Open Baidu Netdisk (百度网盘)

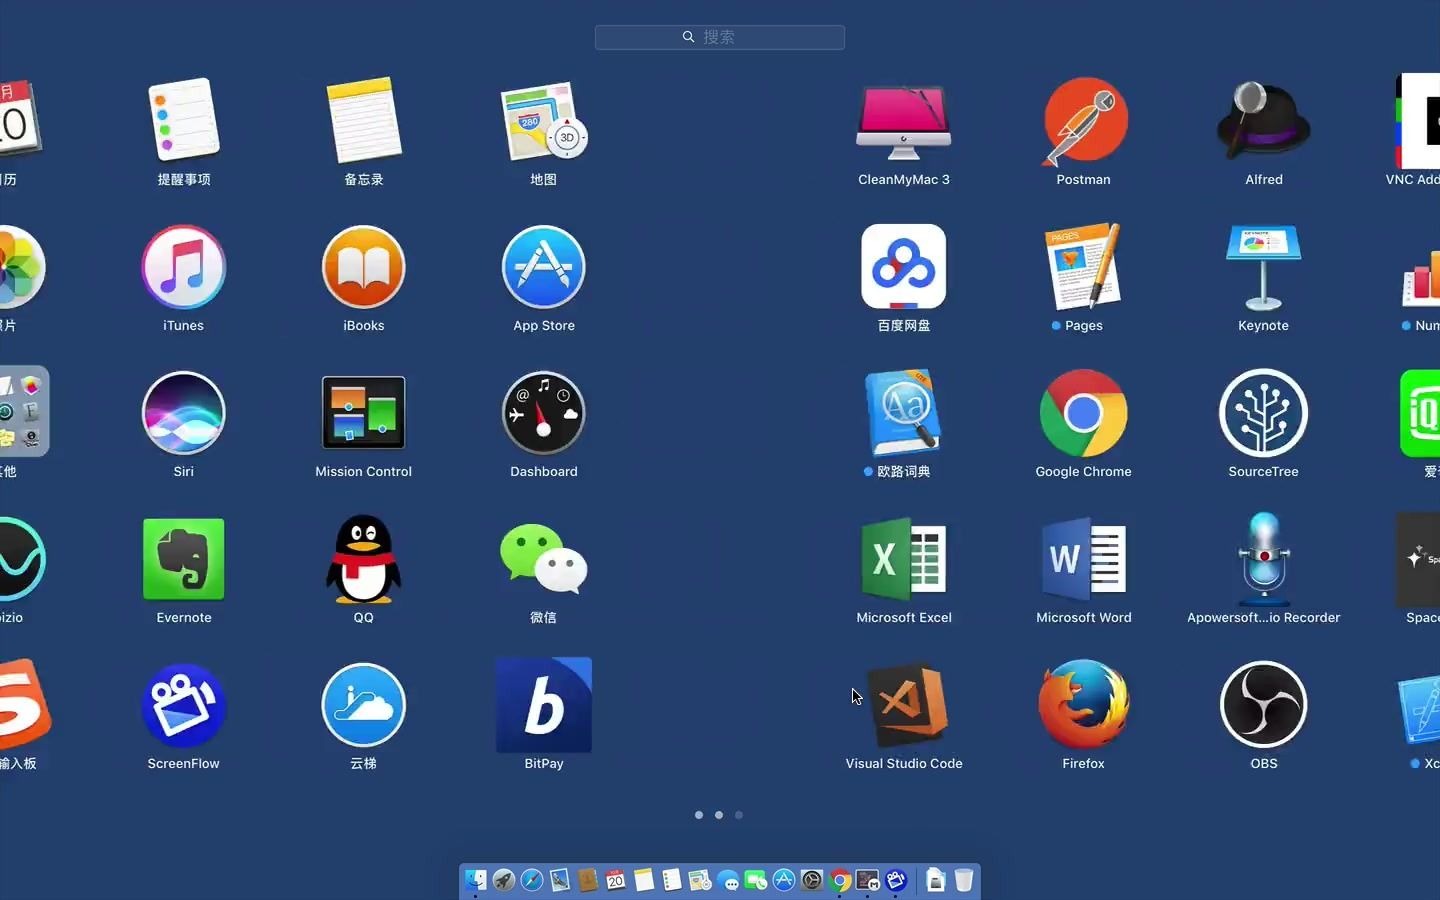click(x=904, y=266)
